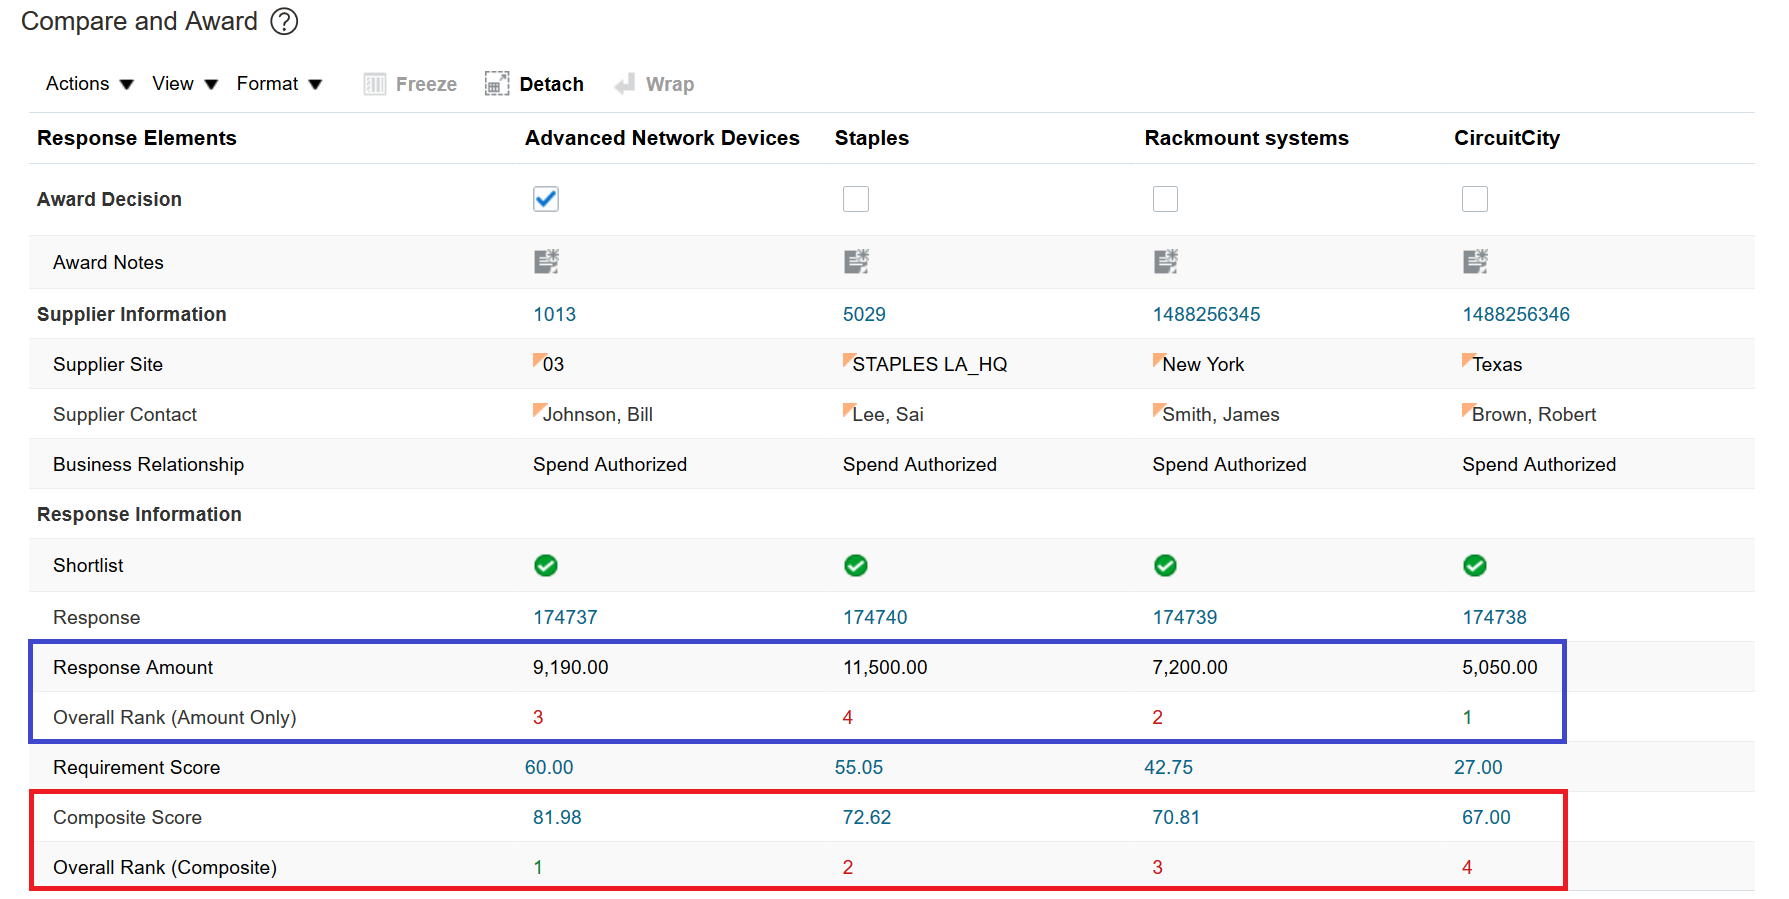The width and height of the screenshot is (1789, 899).
Task: Open award notes for Advanced Network Devices
Action: point(546,262)
